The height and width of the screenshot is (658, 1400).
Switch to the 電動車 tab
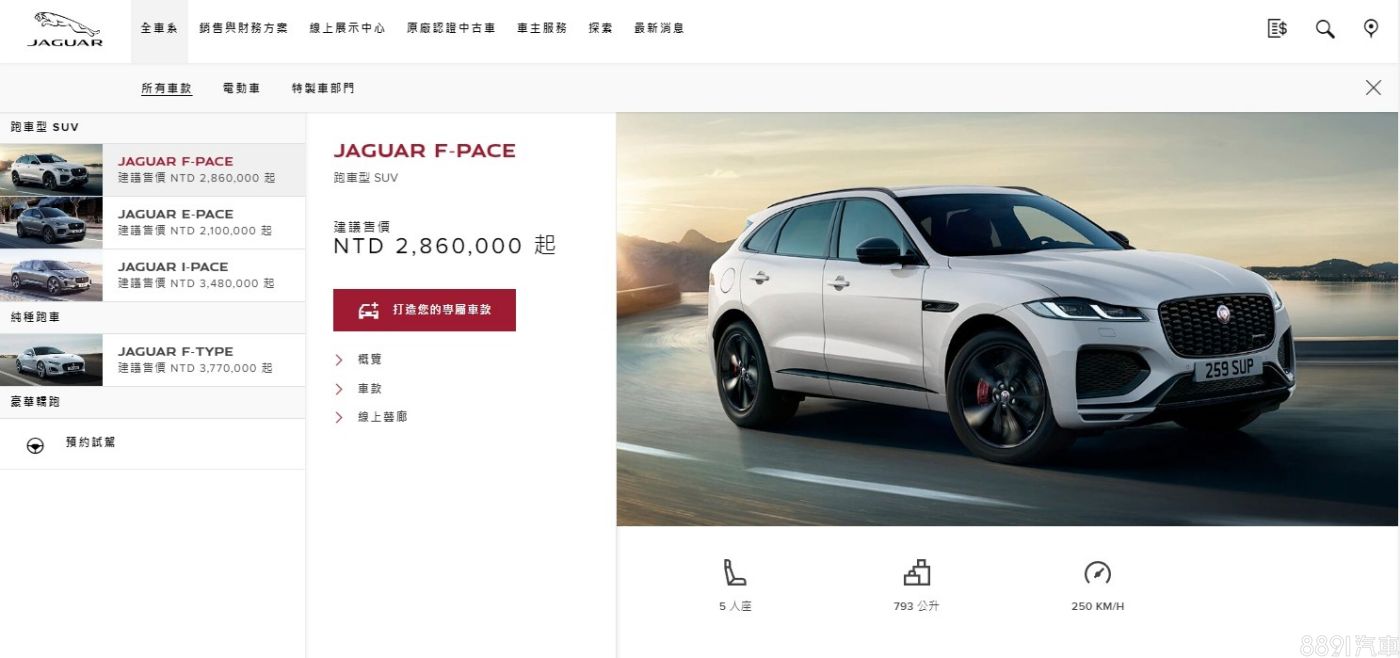241,88
